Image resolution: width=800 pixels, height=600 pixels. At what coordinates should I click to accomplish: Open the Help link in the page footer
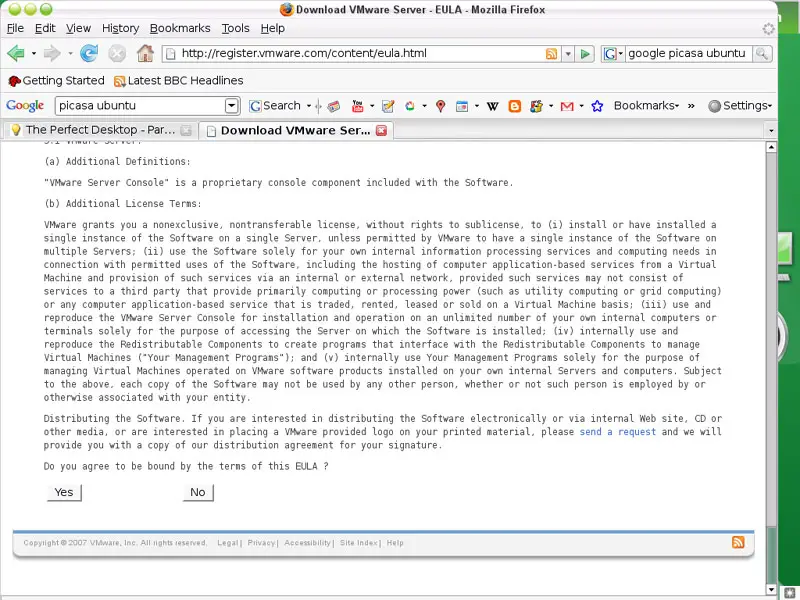(x=395, y=543)
